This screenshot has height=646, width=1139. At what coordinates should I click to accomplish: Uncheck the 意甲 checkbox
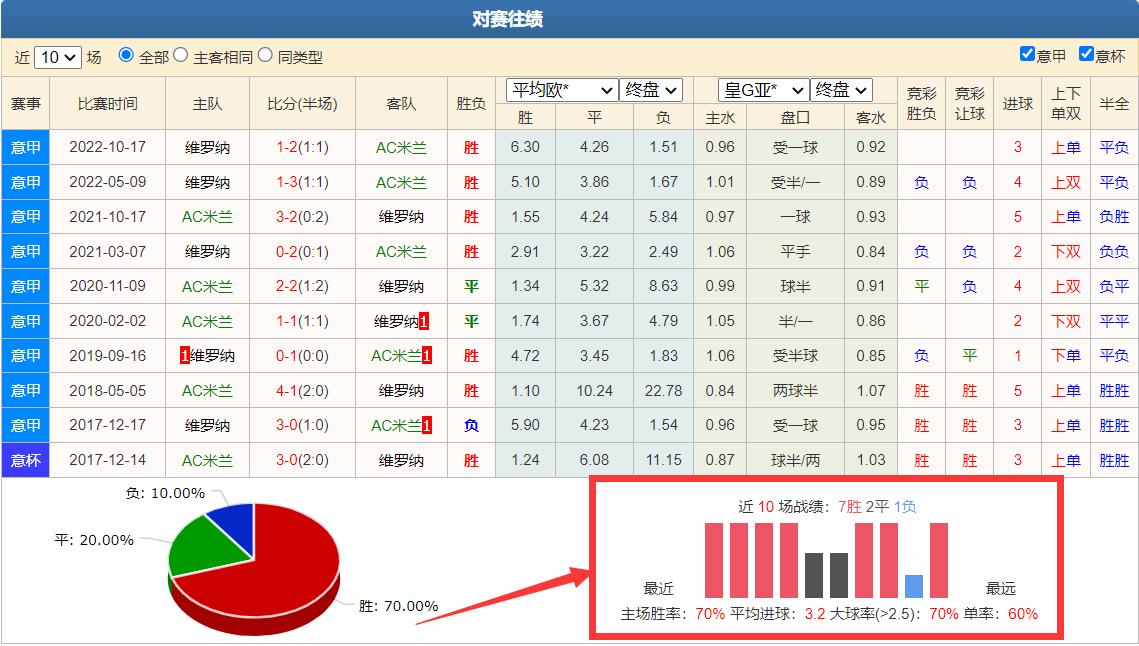point(1028,53)
